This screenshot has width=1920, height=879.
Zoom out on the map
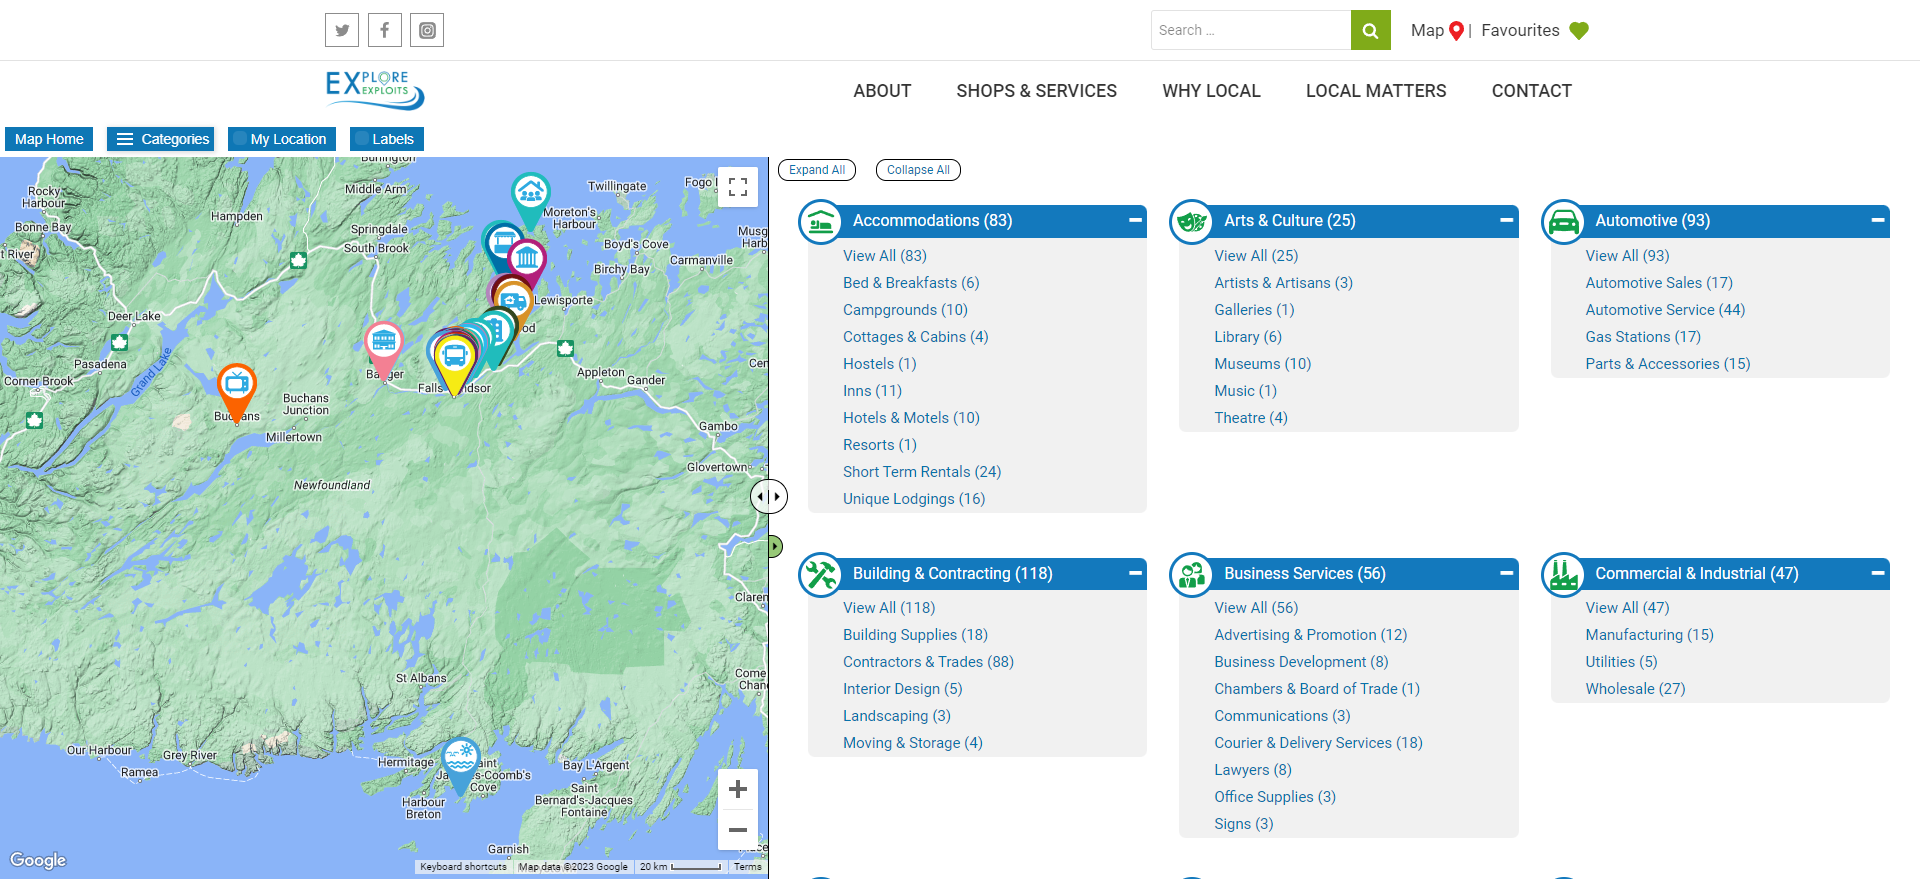point(738,830)
